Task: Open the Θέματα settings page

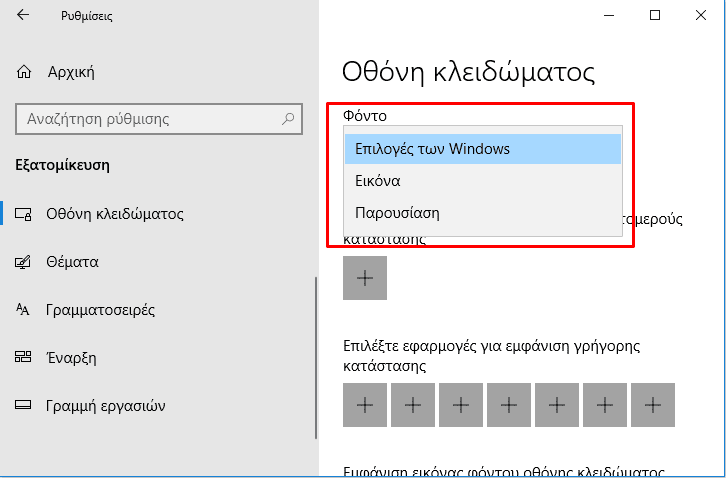Action: coord(72,262)
